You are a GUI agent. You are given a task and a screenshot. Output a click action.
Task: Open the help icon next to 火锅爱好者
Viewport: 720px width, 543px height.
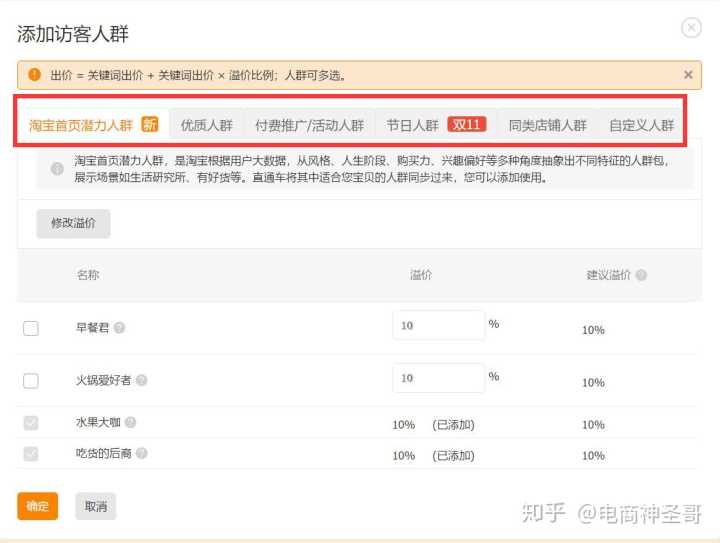point(142,380)
